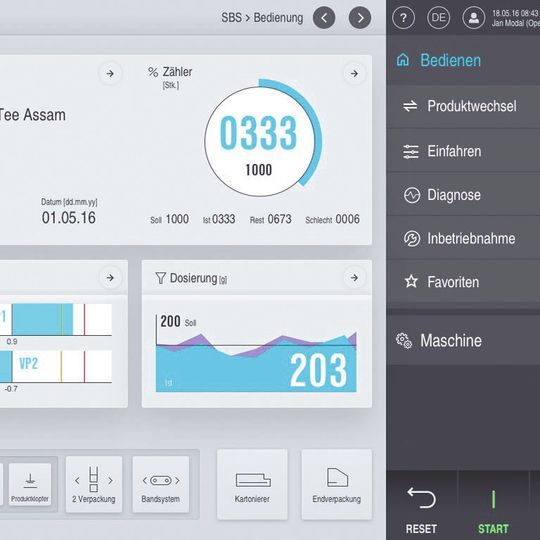Click the SBS > Bedienung breadcrumb
This screenshot has height=540, width=540.
pos(262,18)
